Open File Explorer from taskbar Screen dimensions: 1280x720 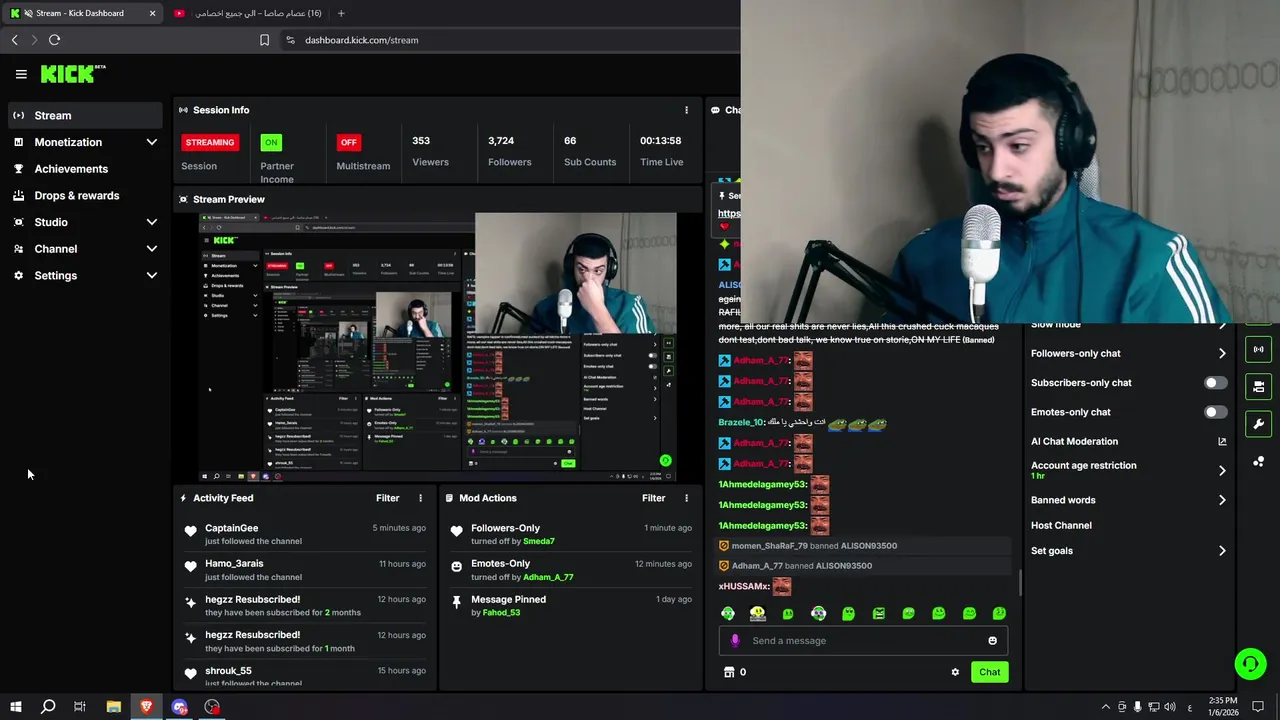(x=114, y=707)
